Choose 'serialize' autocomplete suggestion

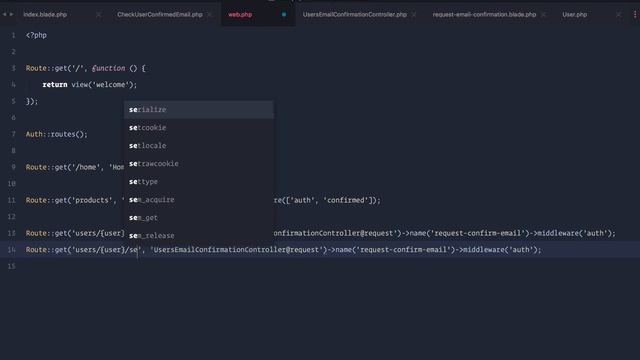[x=198, y=110]
